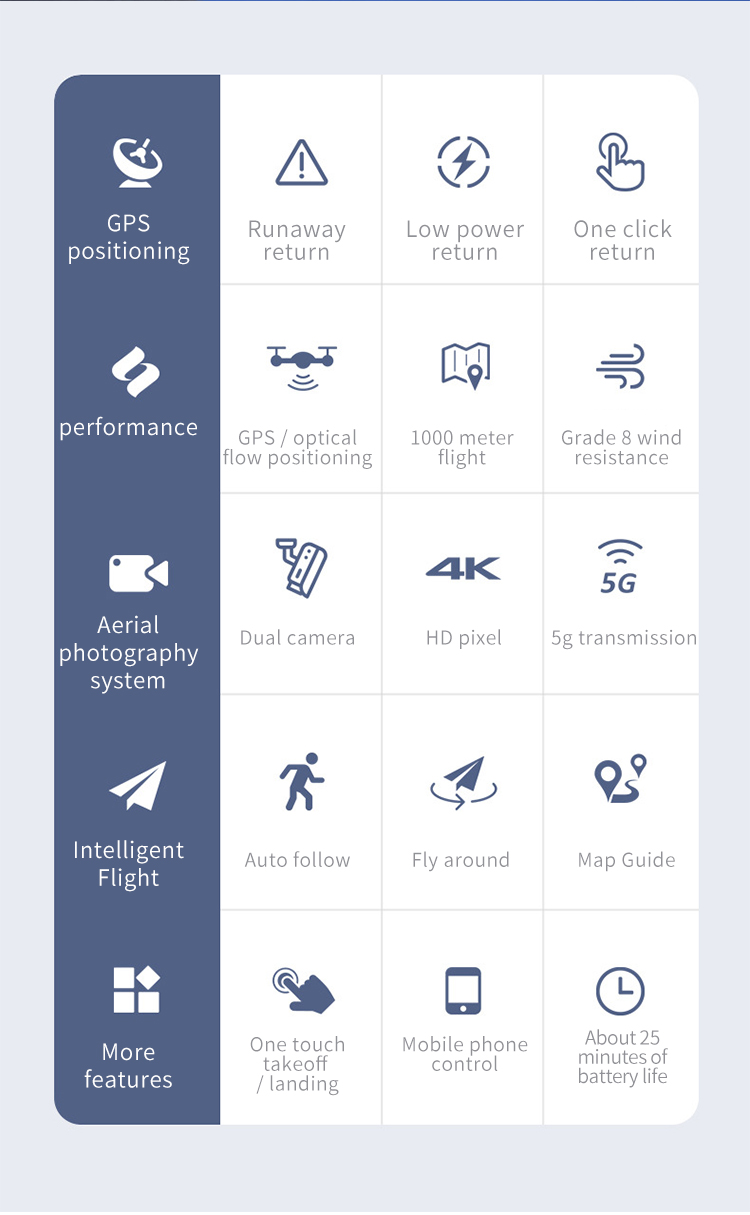
Task: Click the performance category label
Action: [129, 427]
